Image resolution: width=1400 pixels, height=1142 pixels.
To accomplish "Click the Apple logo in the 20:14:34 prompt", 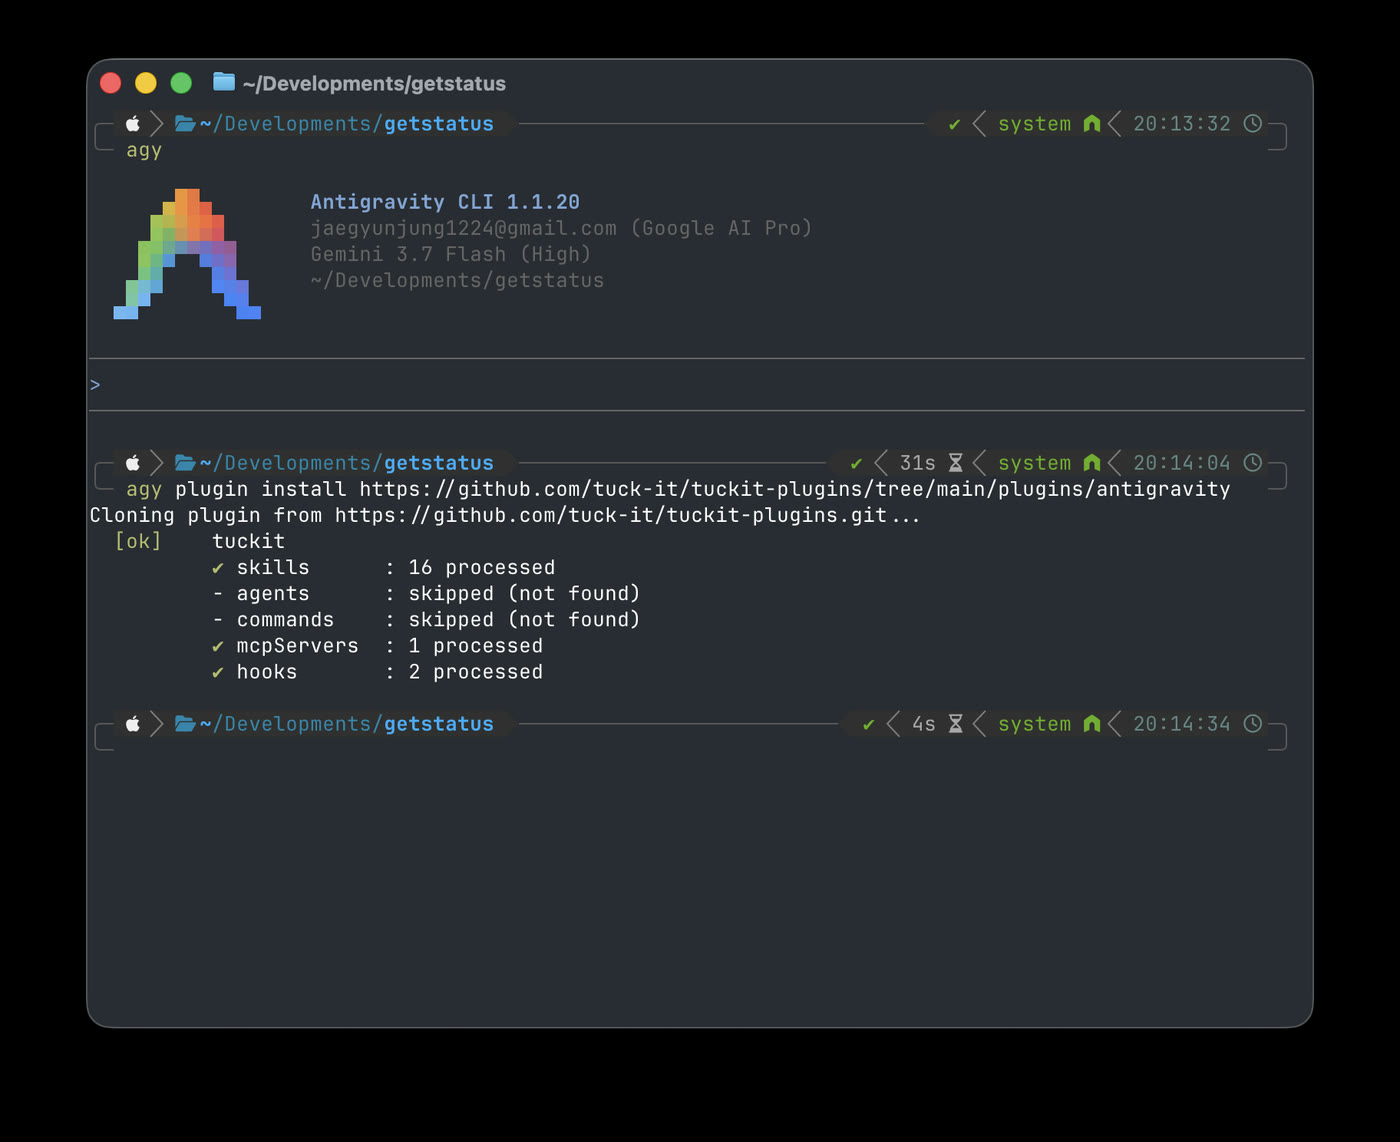I will 133,724.
